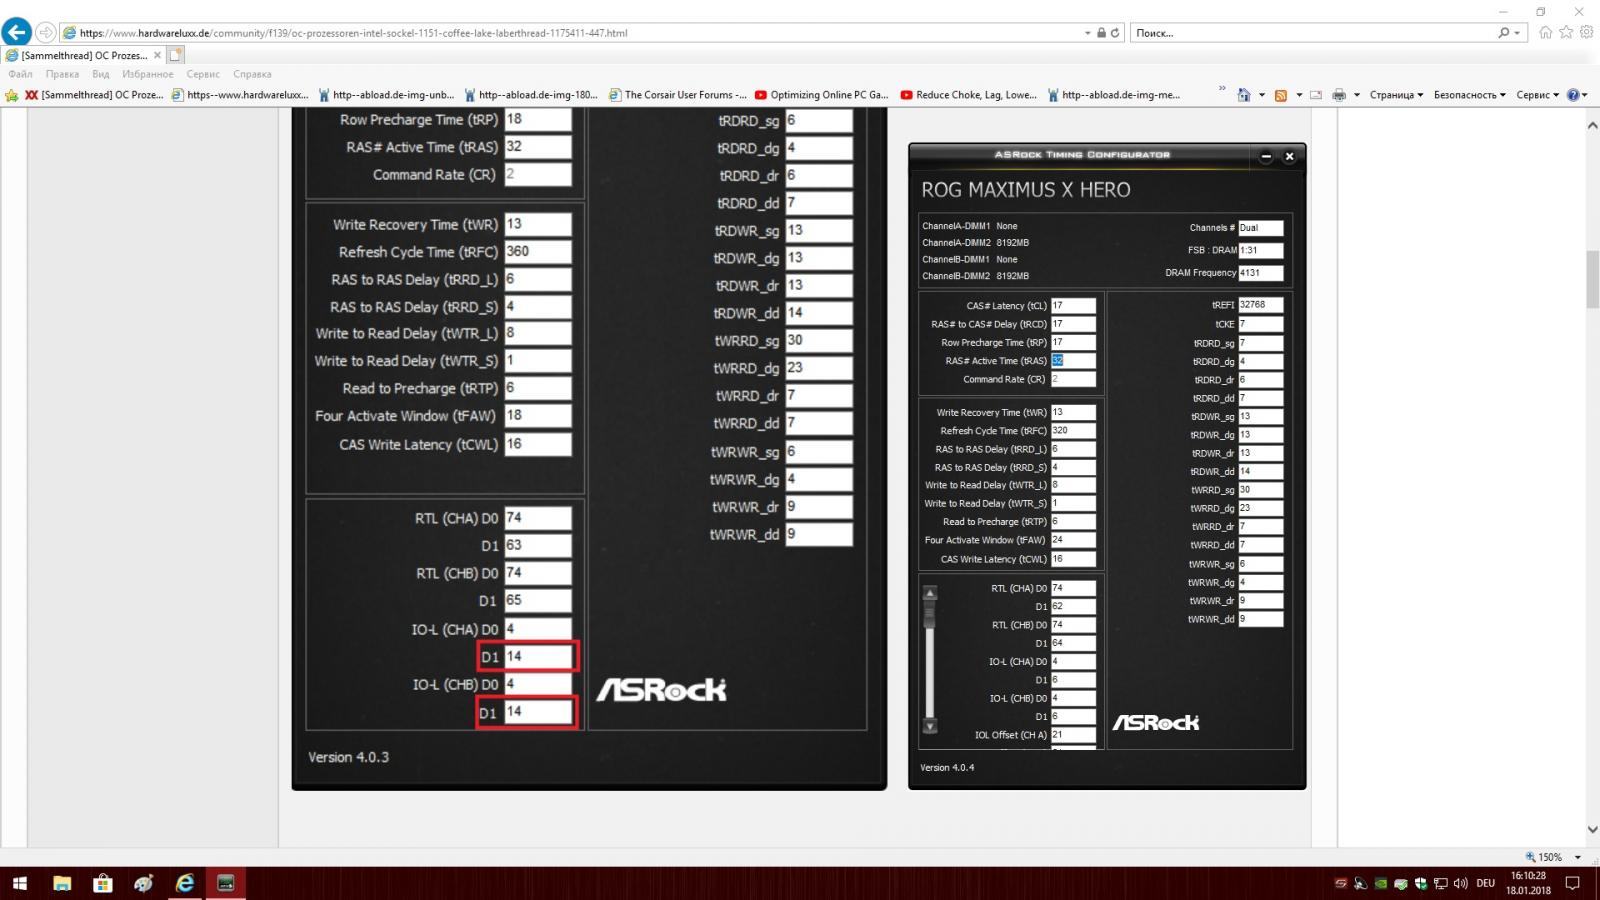This screenshot has height=900, width=1600.
Task: Click the page scrollbar up arrow
Action: click(1592, 125)
